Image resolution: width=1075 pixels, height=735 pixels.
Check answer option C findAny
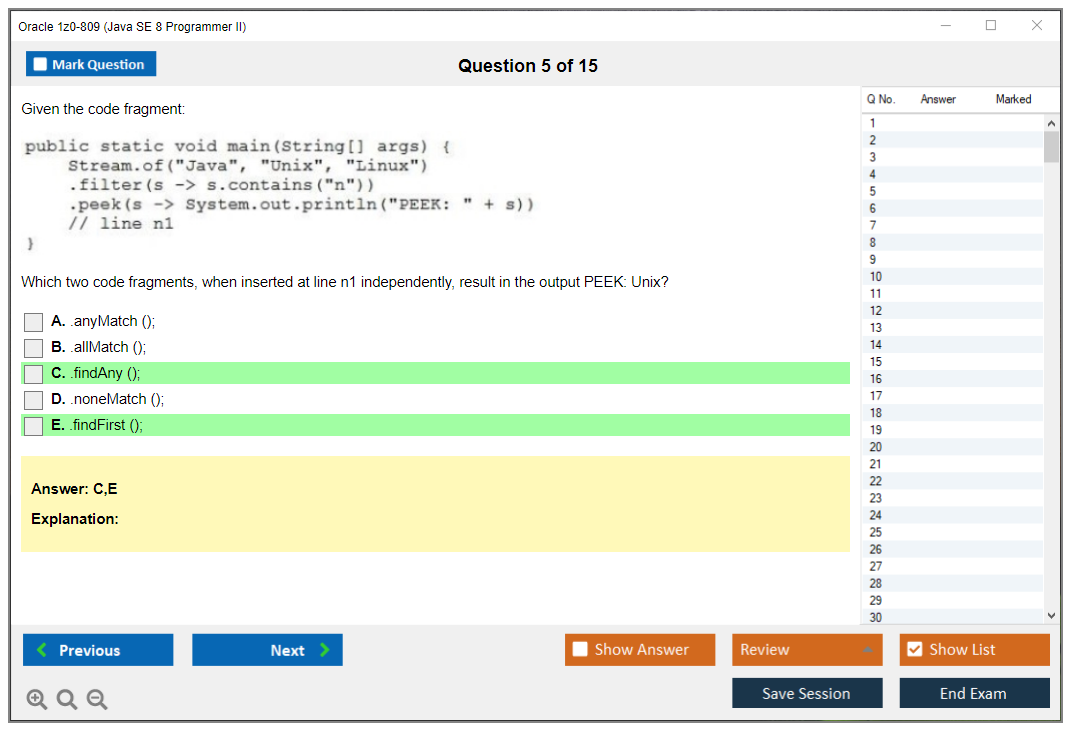pos(33,373)
